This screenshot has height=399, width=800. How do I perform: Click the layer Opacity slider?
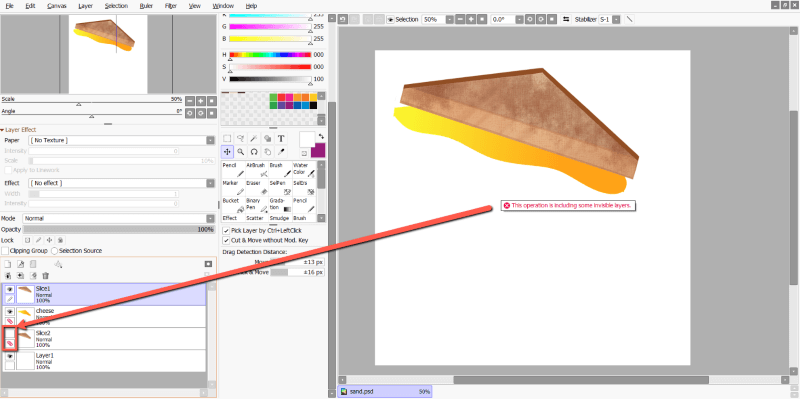(x=119, y=230)
